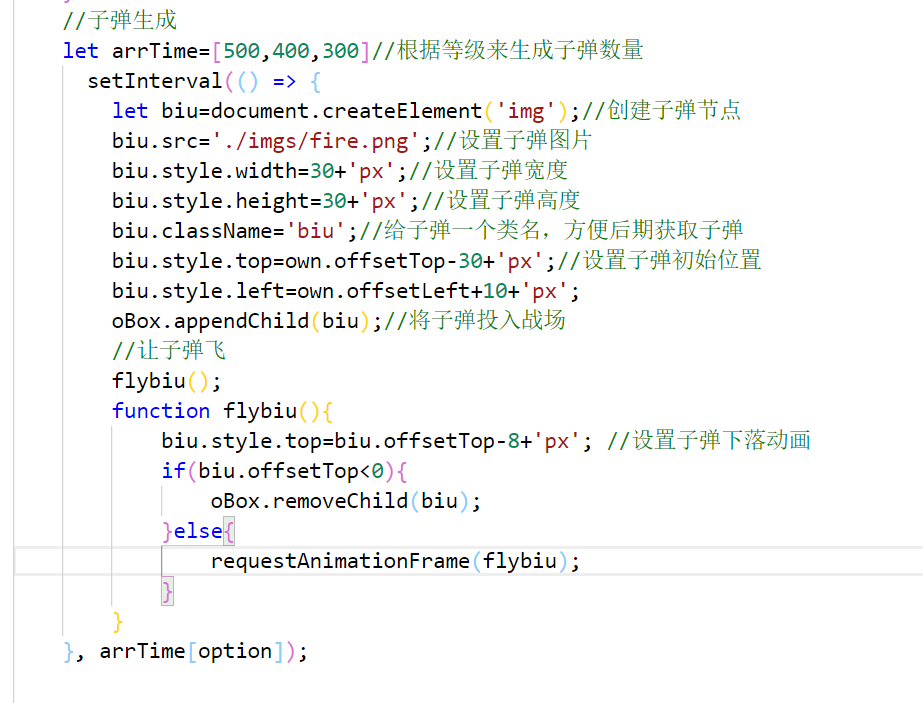
Task: Click the comment '//设置子弹初始位置'
Action: tap(659, 260)
